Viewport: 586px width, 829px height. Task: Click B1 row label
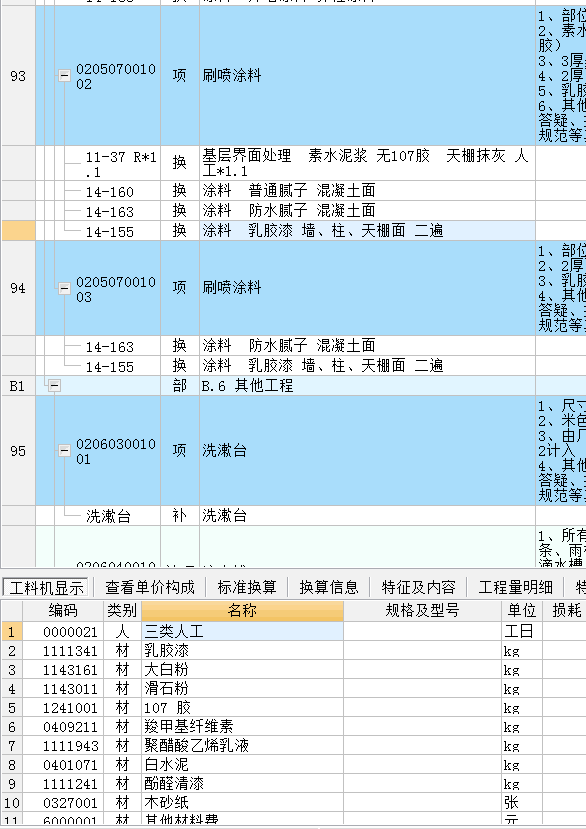pos(17,386)
